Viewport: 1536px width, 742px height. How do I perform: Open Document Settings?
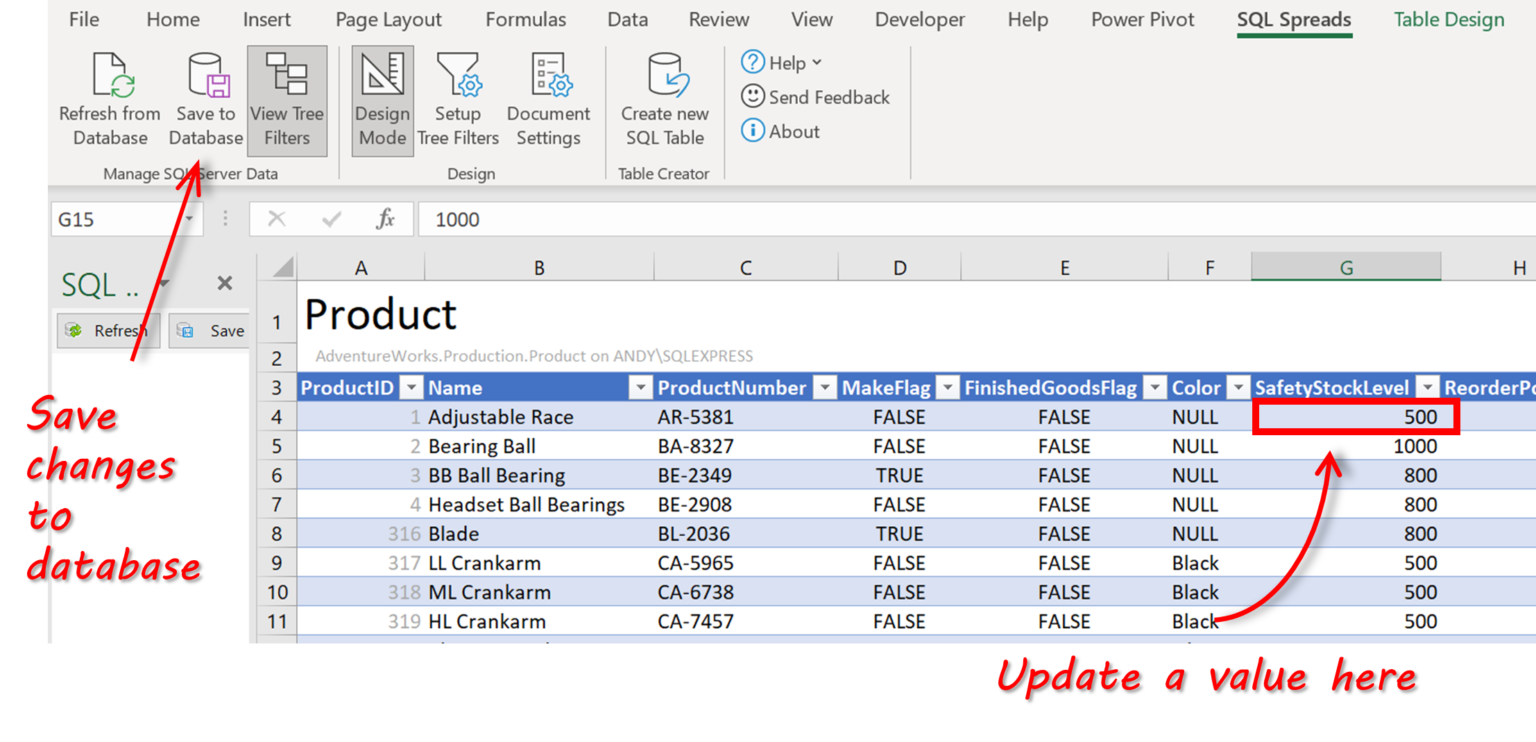[548, 97]
